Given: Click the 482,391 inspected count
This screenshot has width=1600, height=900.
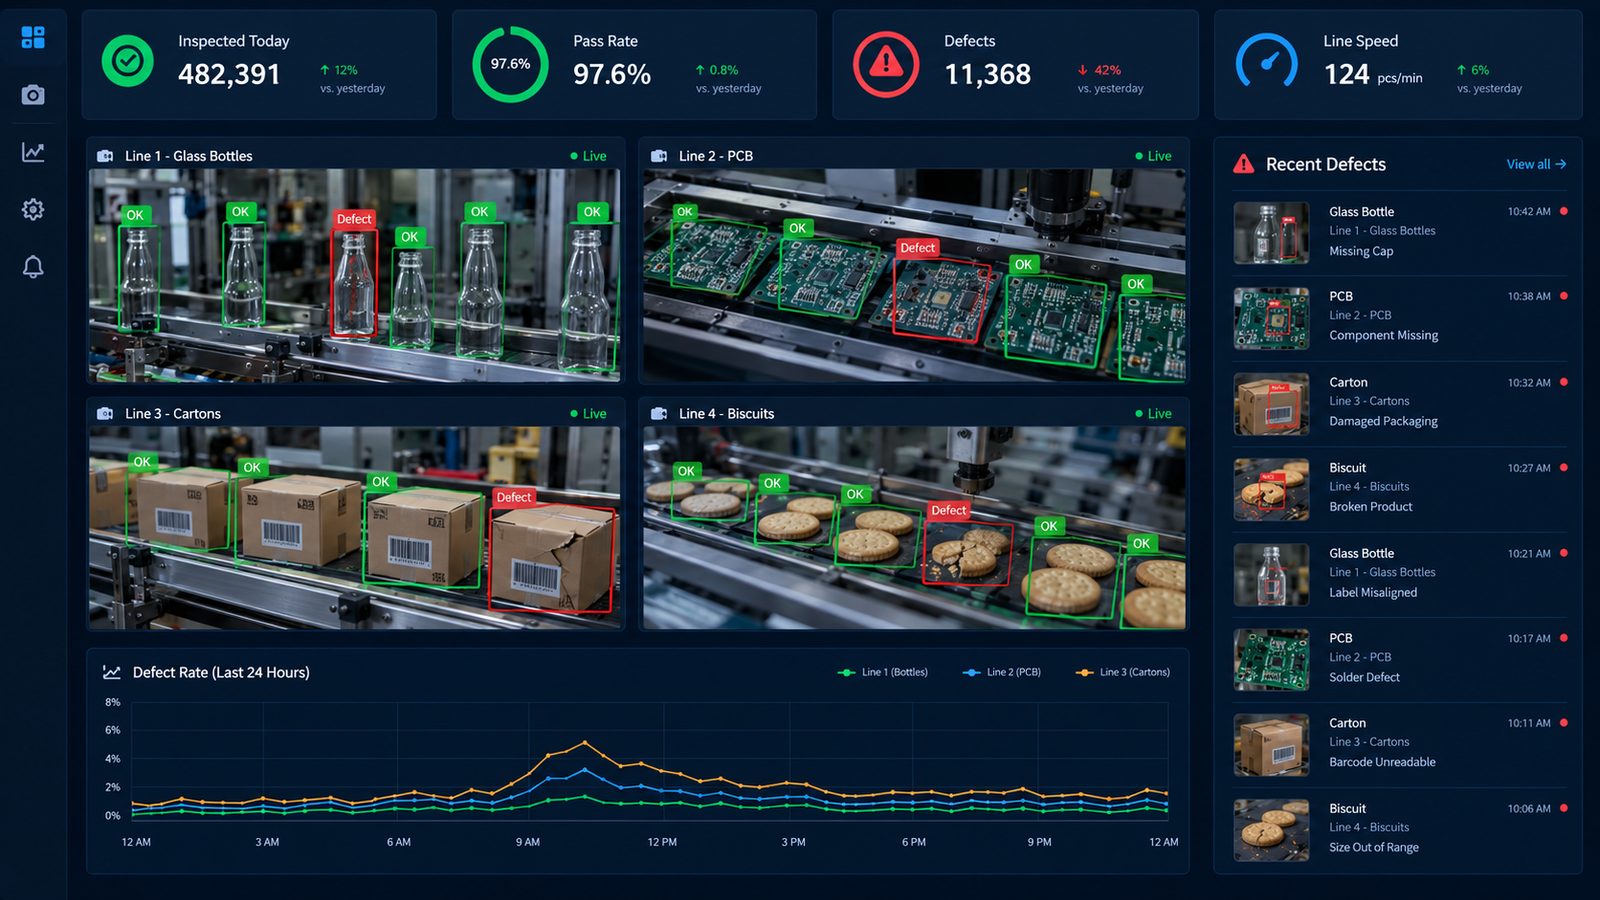Looking at the screenshot, I should [229, 74].
